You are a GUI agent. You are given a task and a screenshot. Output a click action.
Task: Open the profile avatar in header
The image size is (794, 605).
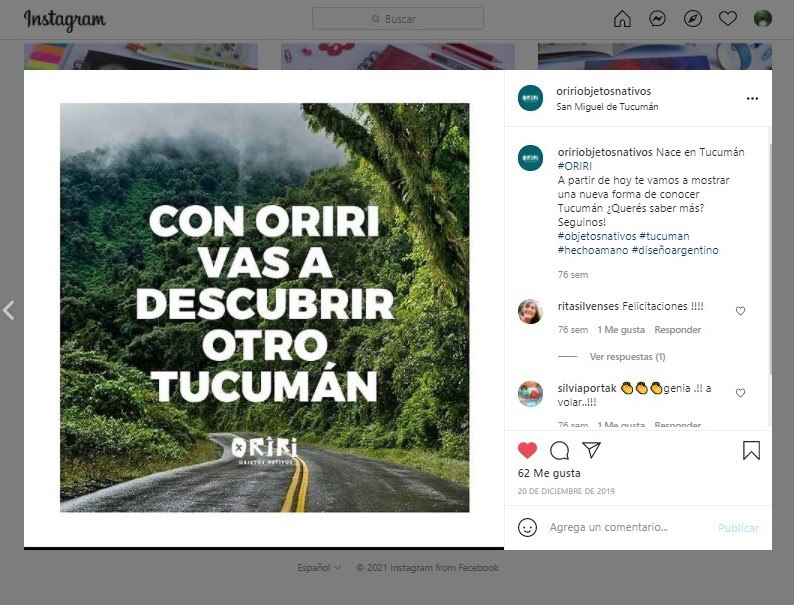point(763,19)
